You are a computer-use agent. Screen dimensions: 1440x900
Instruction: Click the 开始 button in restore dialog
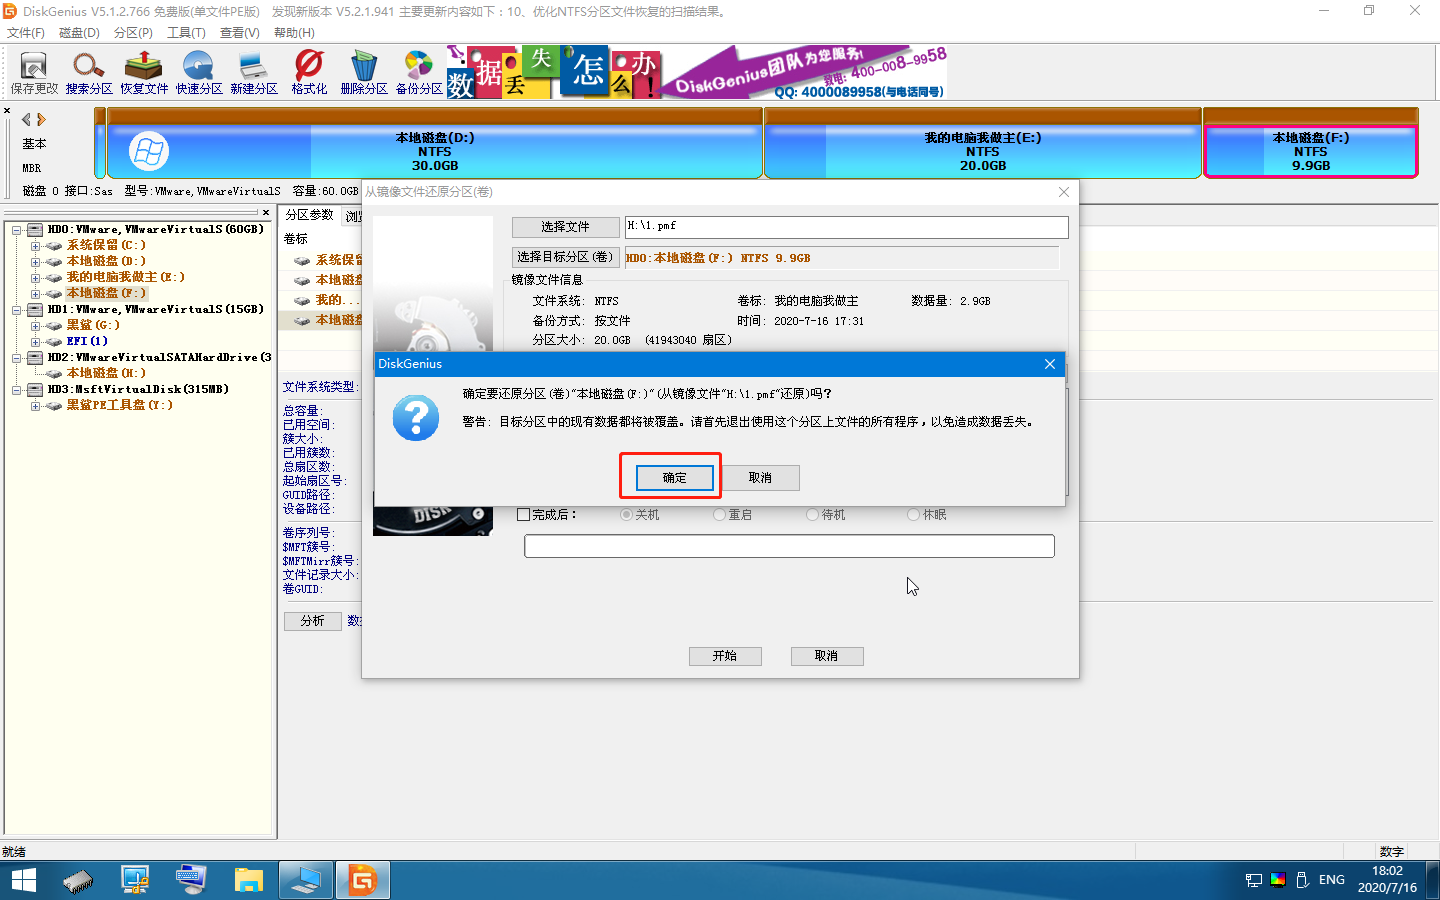[725, 656]
